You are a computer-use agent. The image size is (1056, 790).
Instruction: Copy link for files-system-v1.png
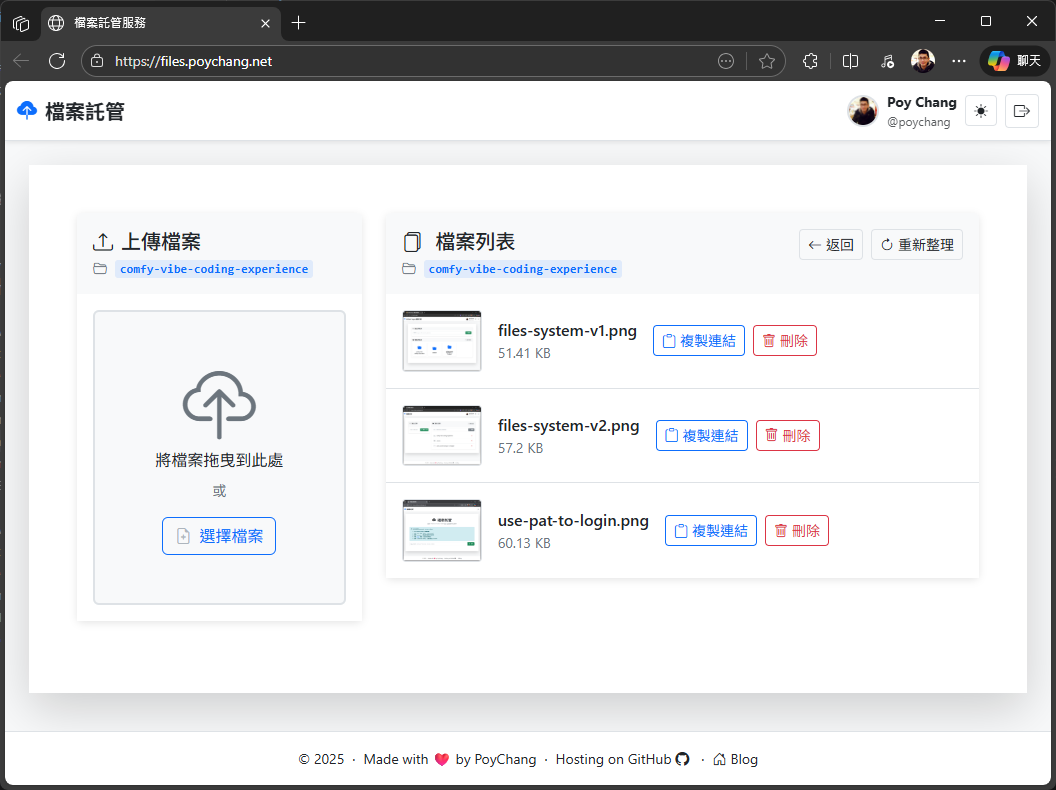pos(698,341)
